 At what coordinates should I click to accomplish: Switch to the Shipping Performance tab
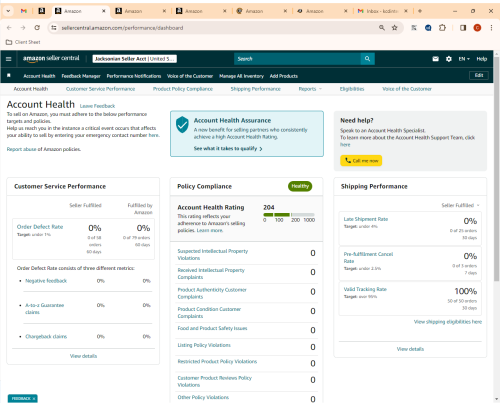point(256,89)
